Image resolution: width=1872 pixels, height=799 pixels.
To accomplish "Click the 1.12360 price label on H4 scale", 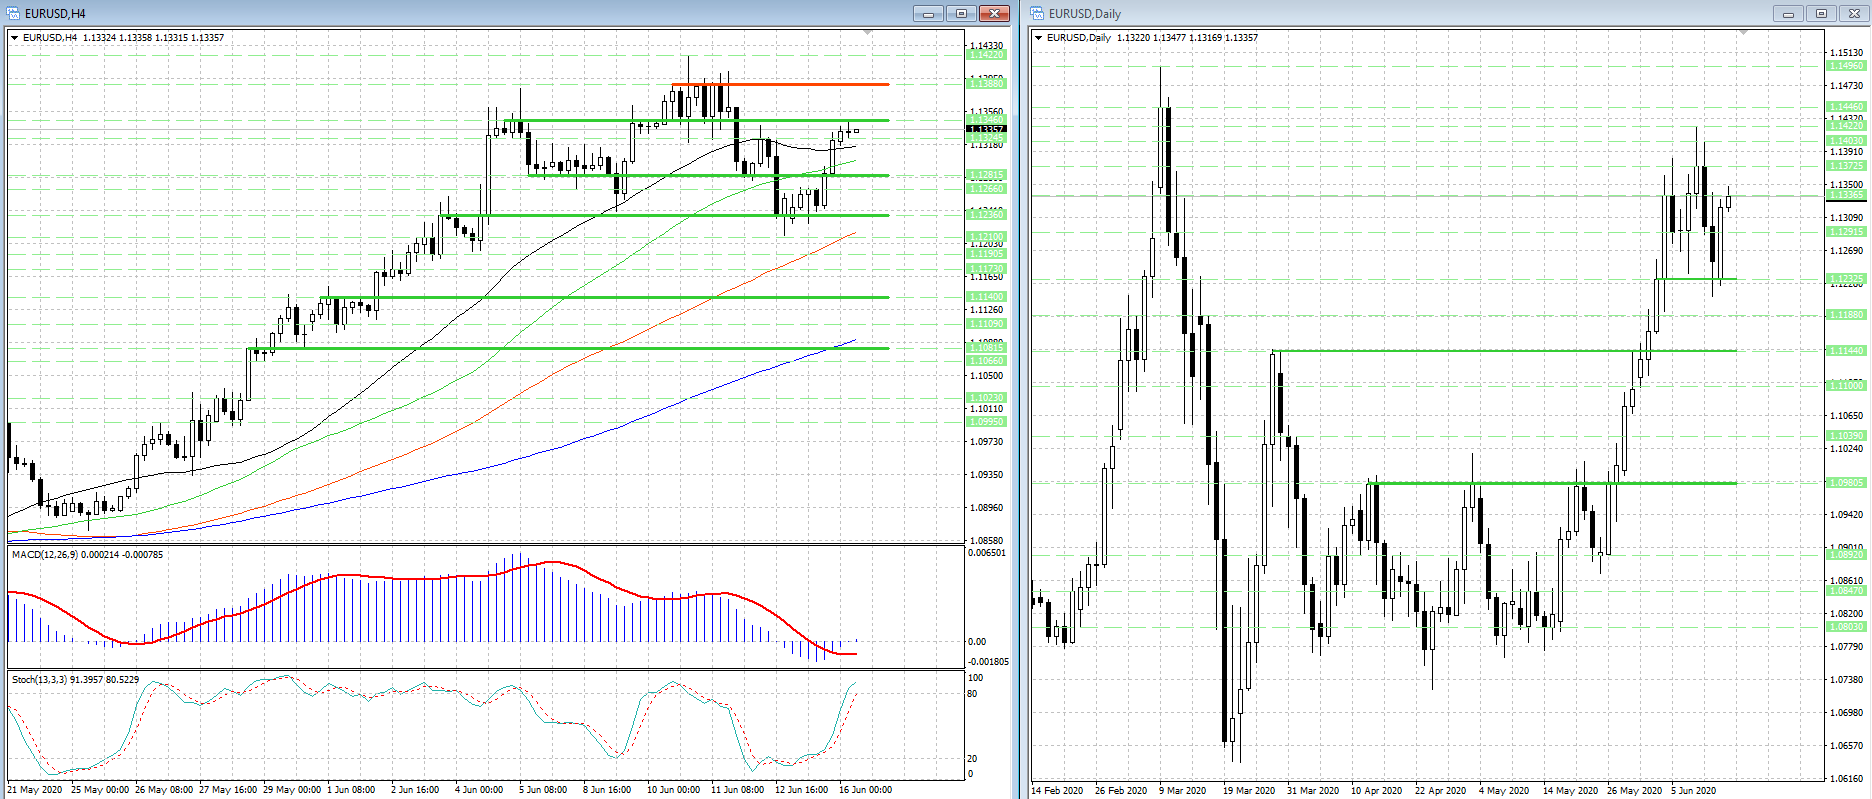I will [x=986, y=215].
